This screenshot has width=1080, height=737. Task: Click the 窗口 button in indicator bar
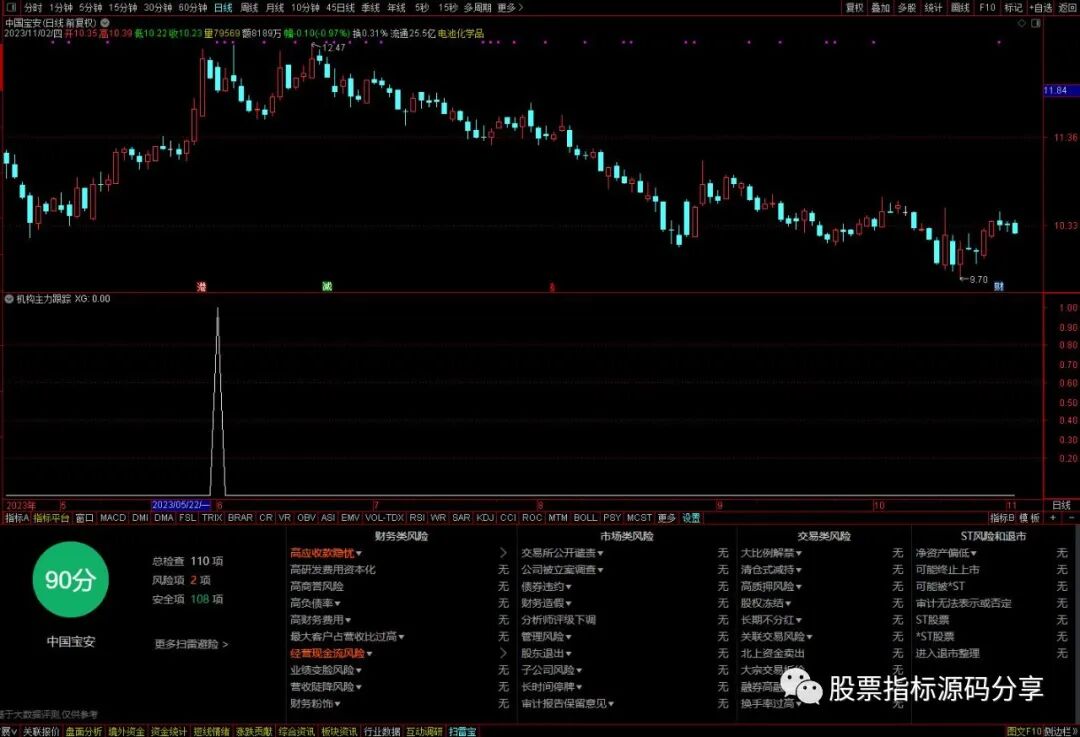pos(84,517)
